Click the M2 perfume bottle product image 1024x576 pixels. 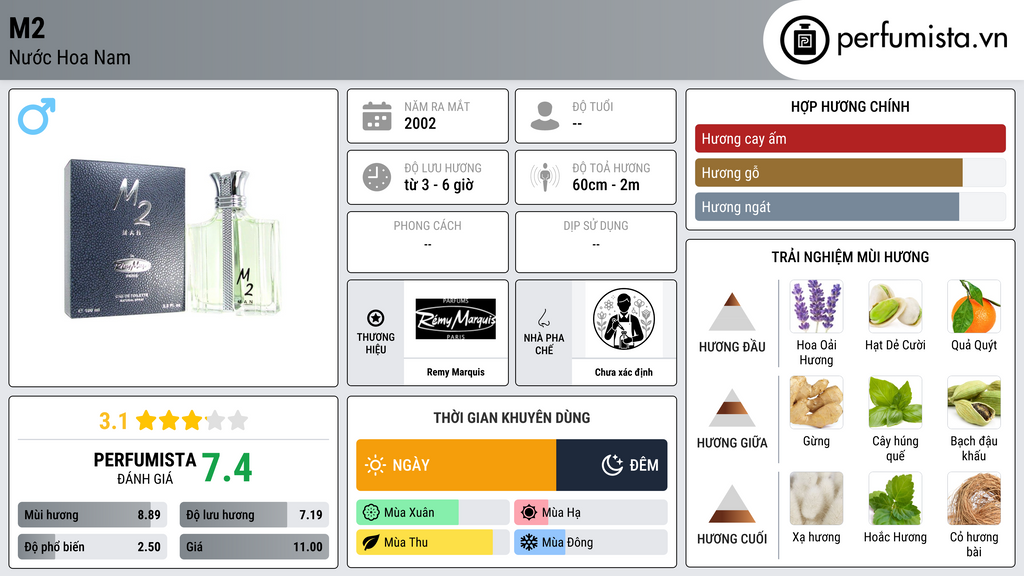(x=173, y=239)
